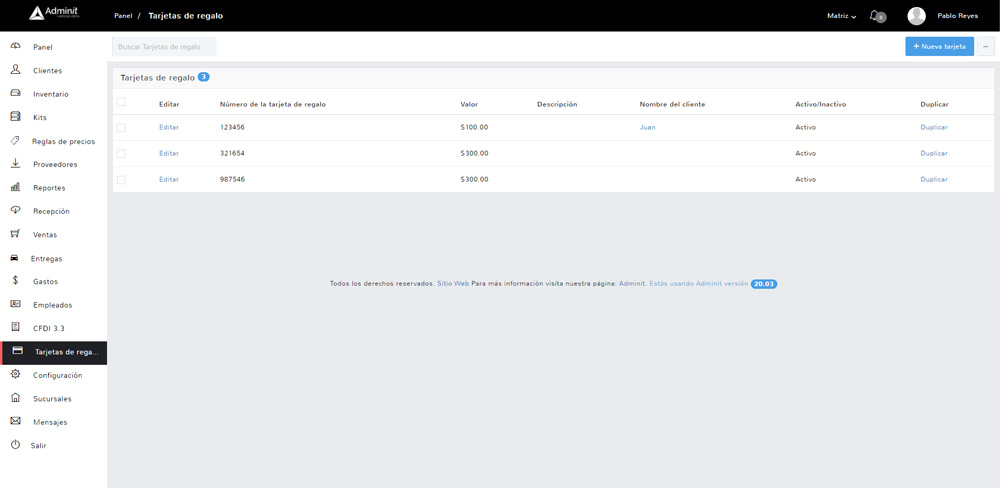Focus the Buscar Tarjetas de regalo search field

[164, 47]
